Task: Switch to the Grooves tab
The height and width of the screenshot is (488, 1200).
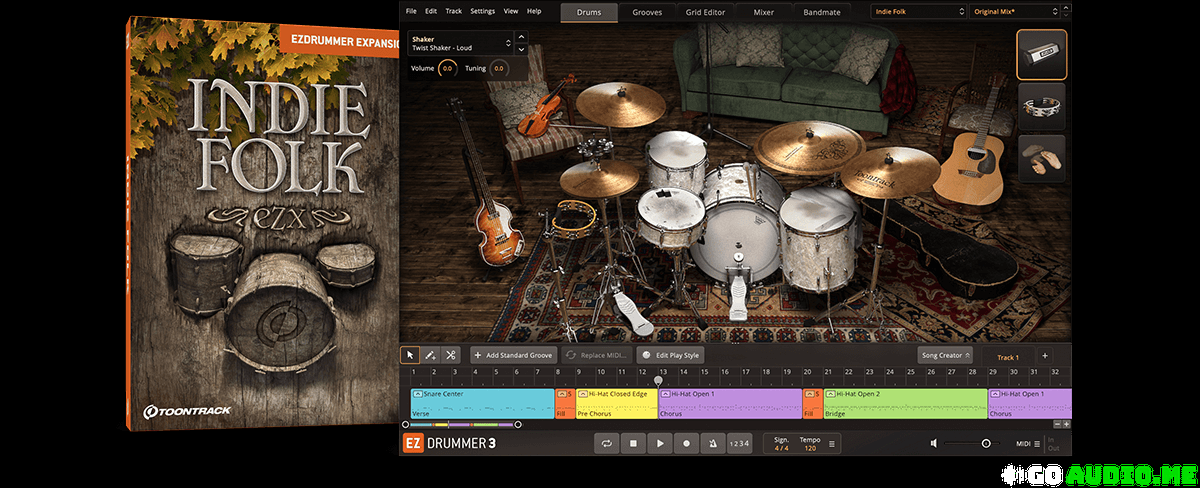Action: coord(647,12)
